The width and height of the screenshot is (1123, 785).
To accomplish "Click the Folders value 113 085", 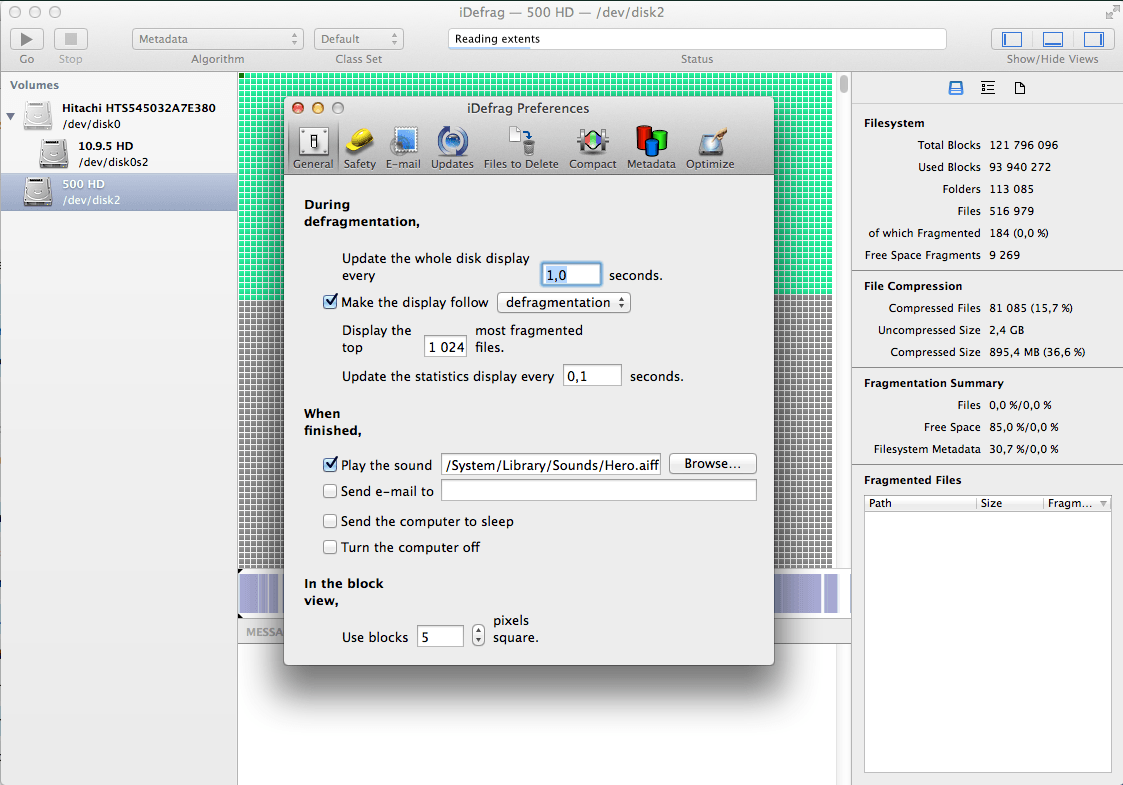I will click(x=1011, y=189).
